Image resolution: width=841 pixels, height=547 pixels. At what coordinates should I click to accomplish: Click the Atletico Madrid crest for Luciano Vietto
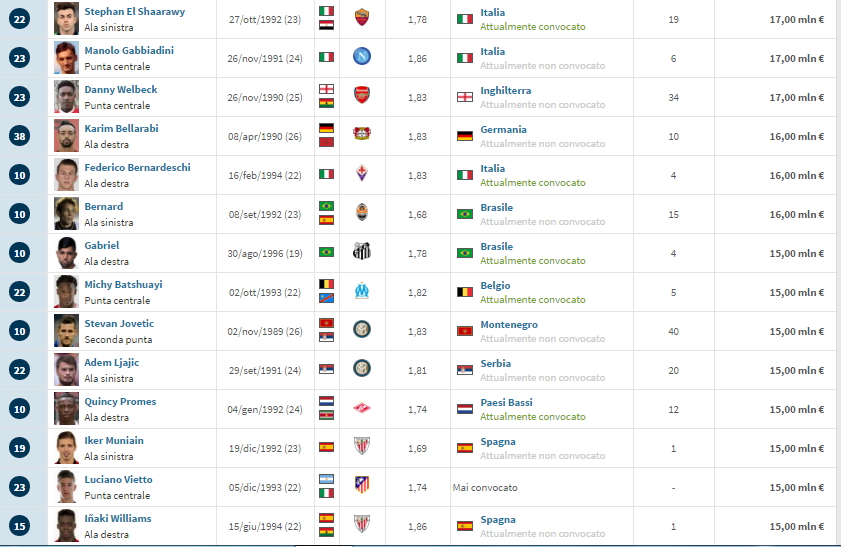click(362, 485)
